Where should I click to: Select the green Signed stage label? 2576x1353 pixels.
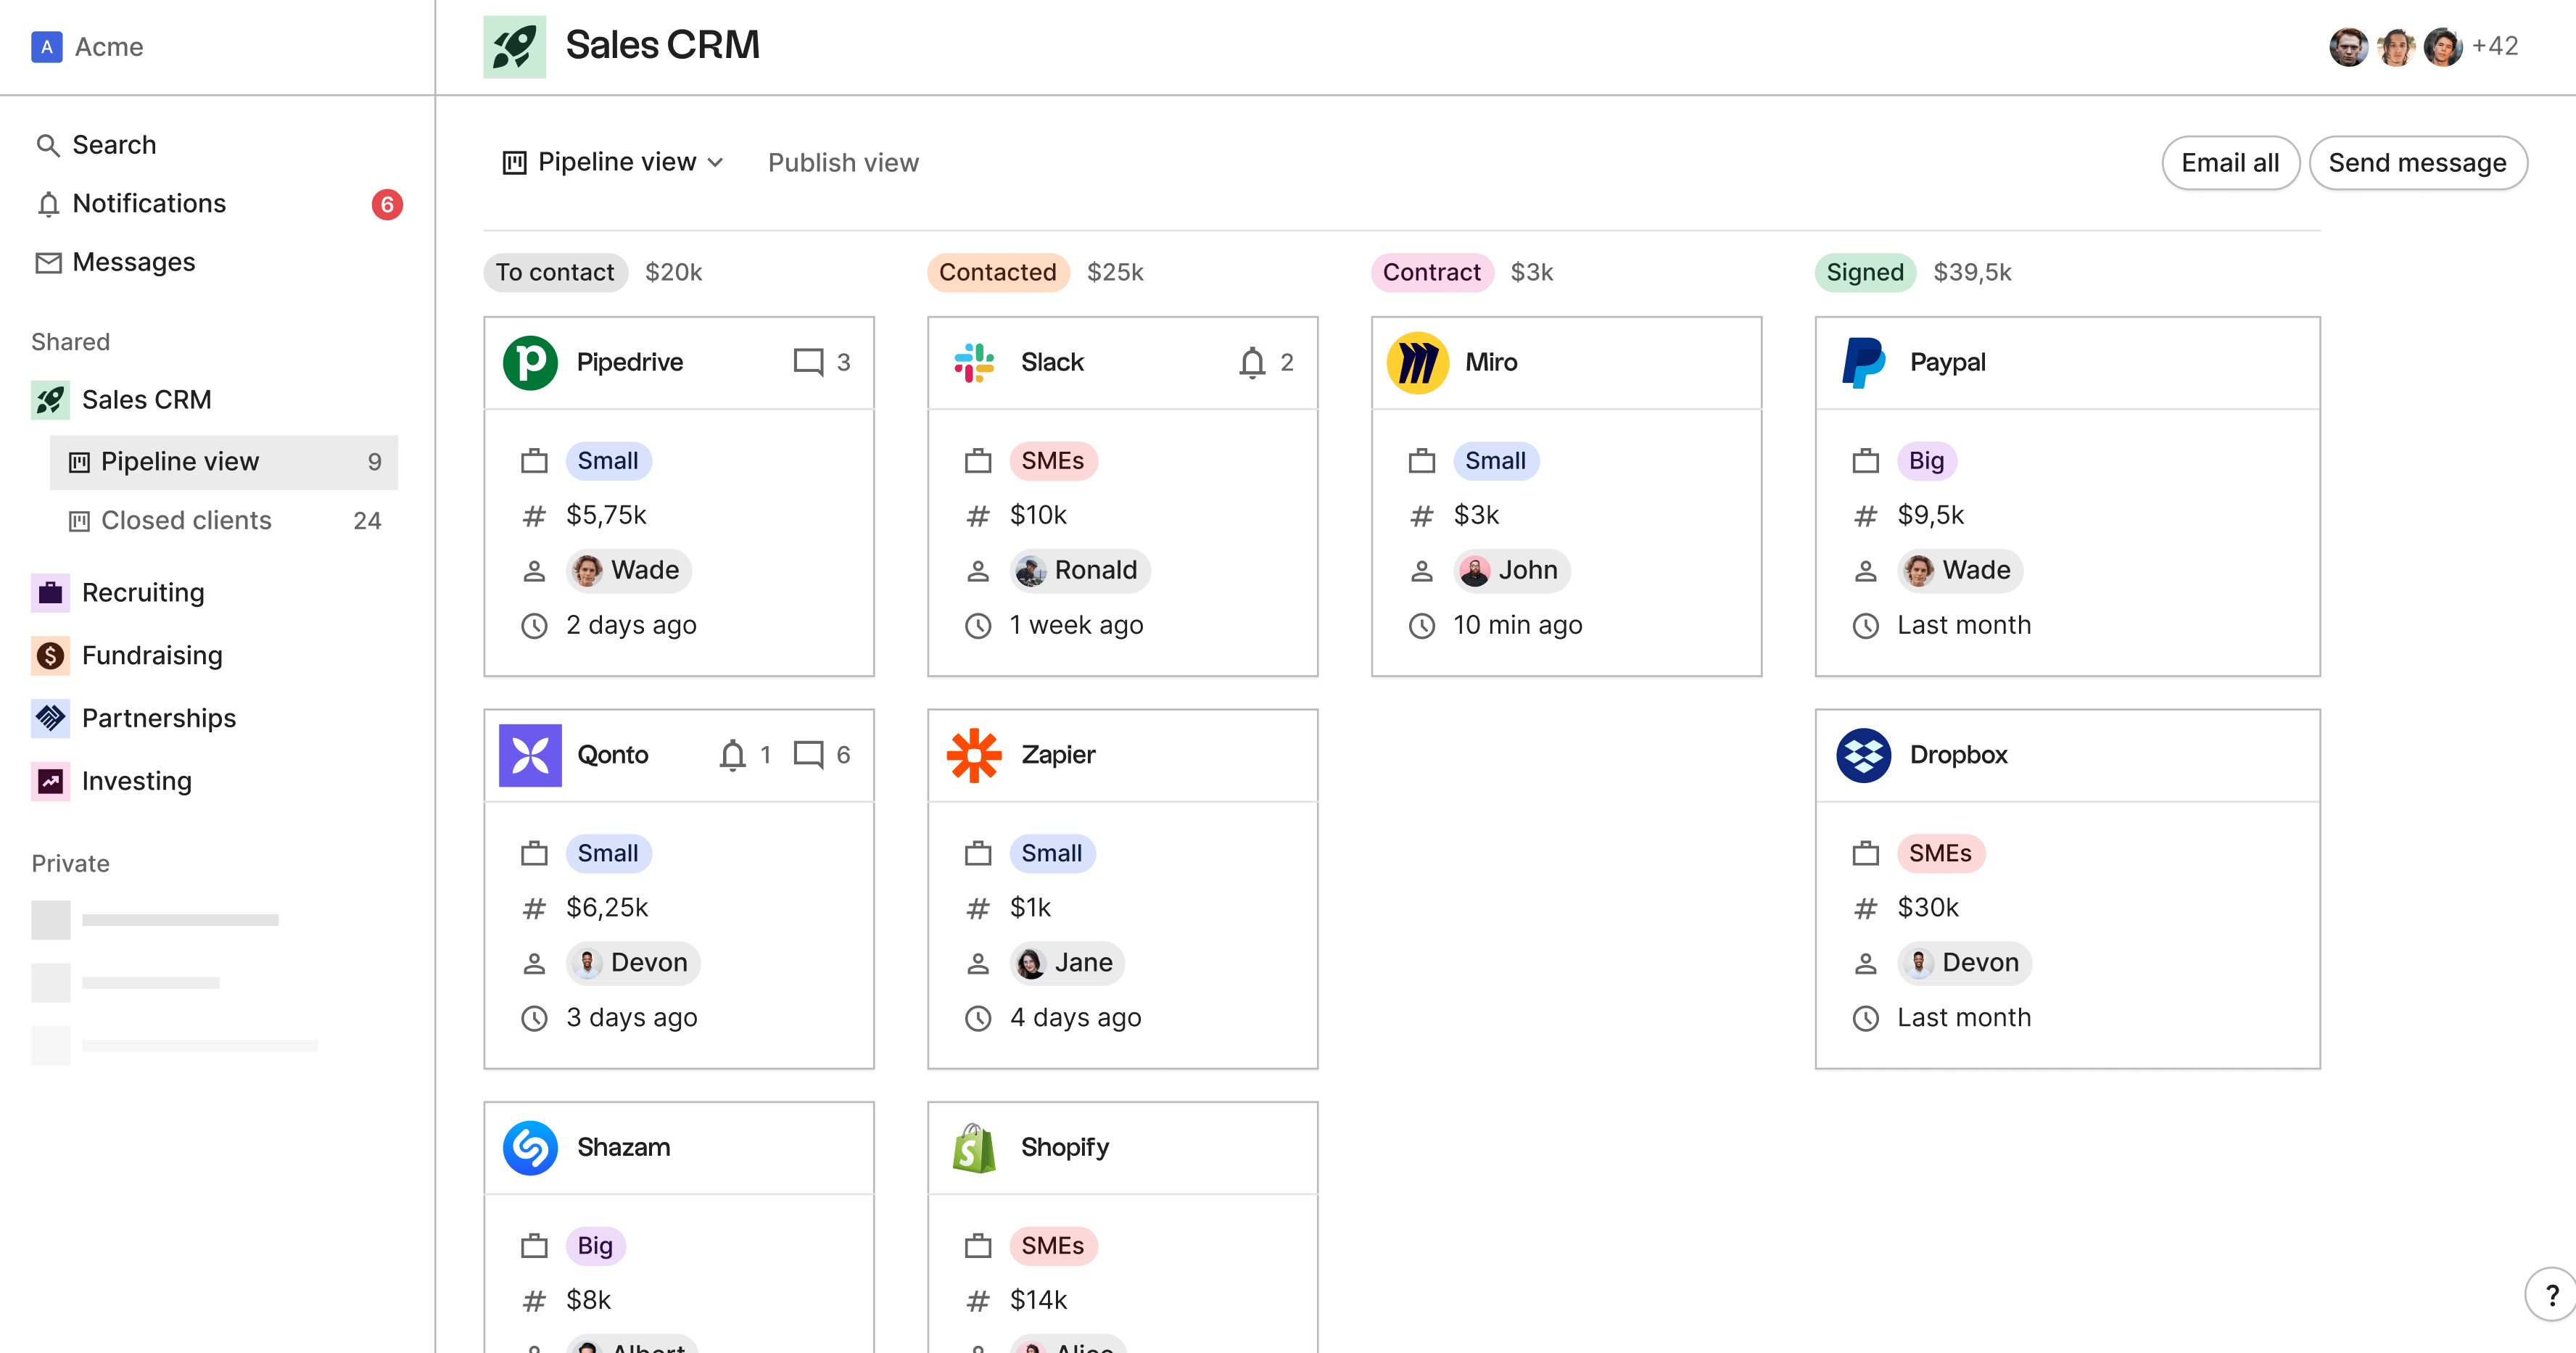[1864, 272]
